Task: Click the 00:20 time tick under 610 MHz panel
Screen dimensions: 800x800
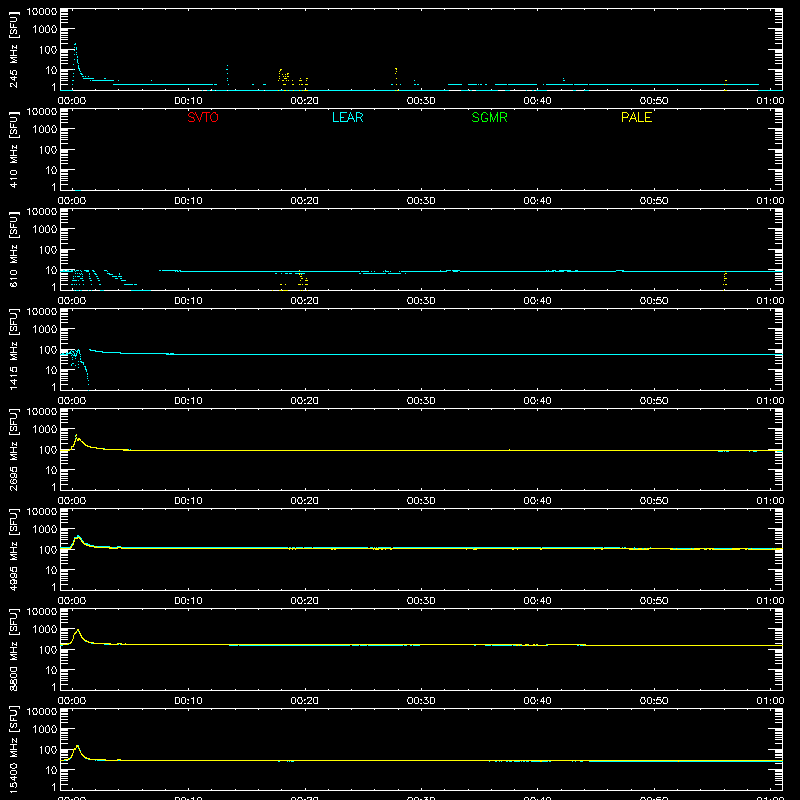Action: click(x=305, y=301)
